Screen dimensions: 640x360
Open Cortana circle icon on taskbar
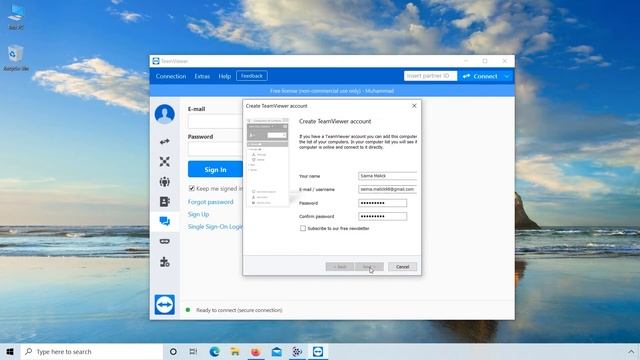pyautogui.click(x=173, y=351)
